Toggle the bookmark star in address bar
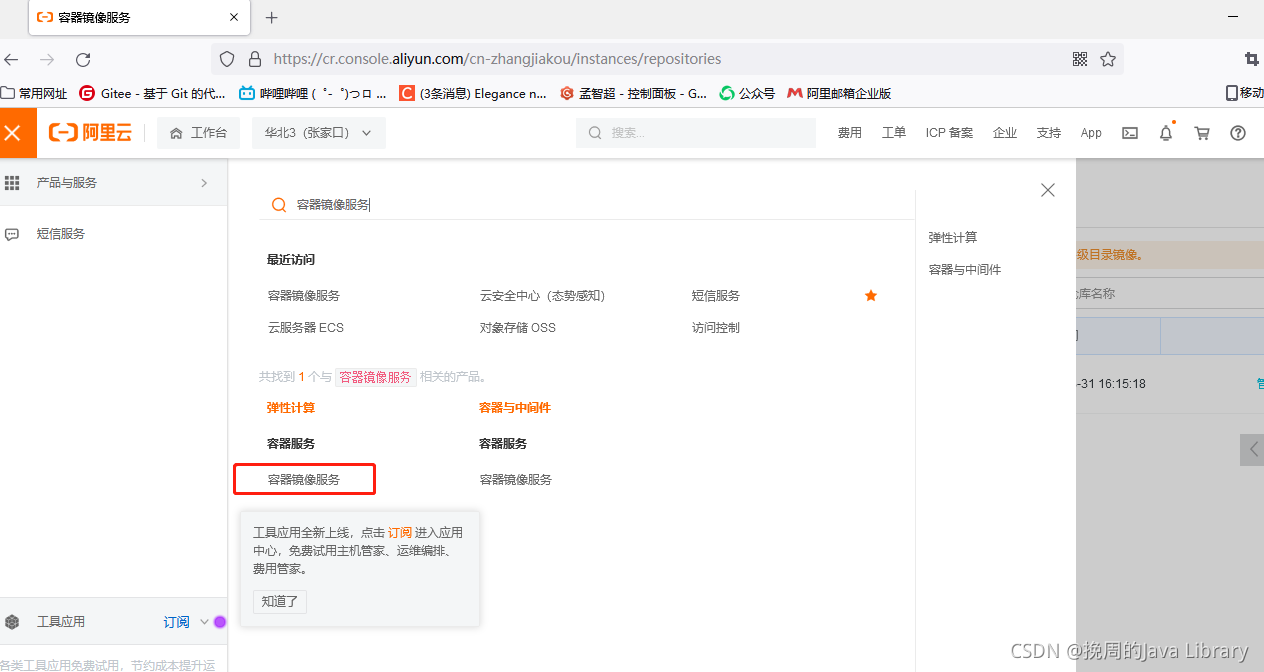 click(1108, 59)
